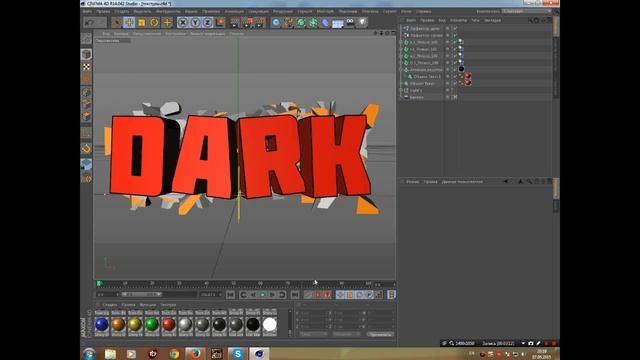640x360 pixels.
Task: Select the white material sphere
Action: point(269,324)
